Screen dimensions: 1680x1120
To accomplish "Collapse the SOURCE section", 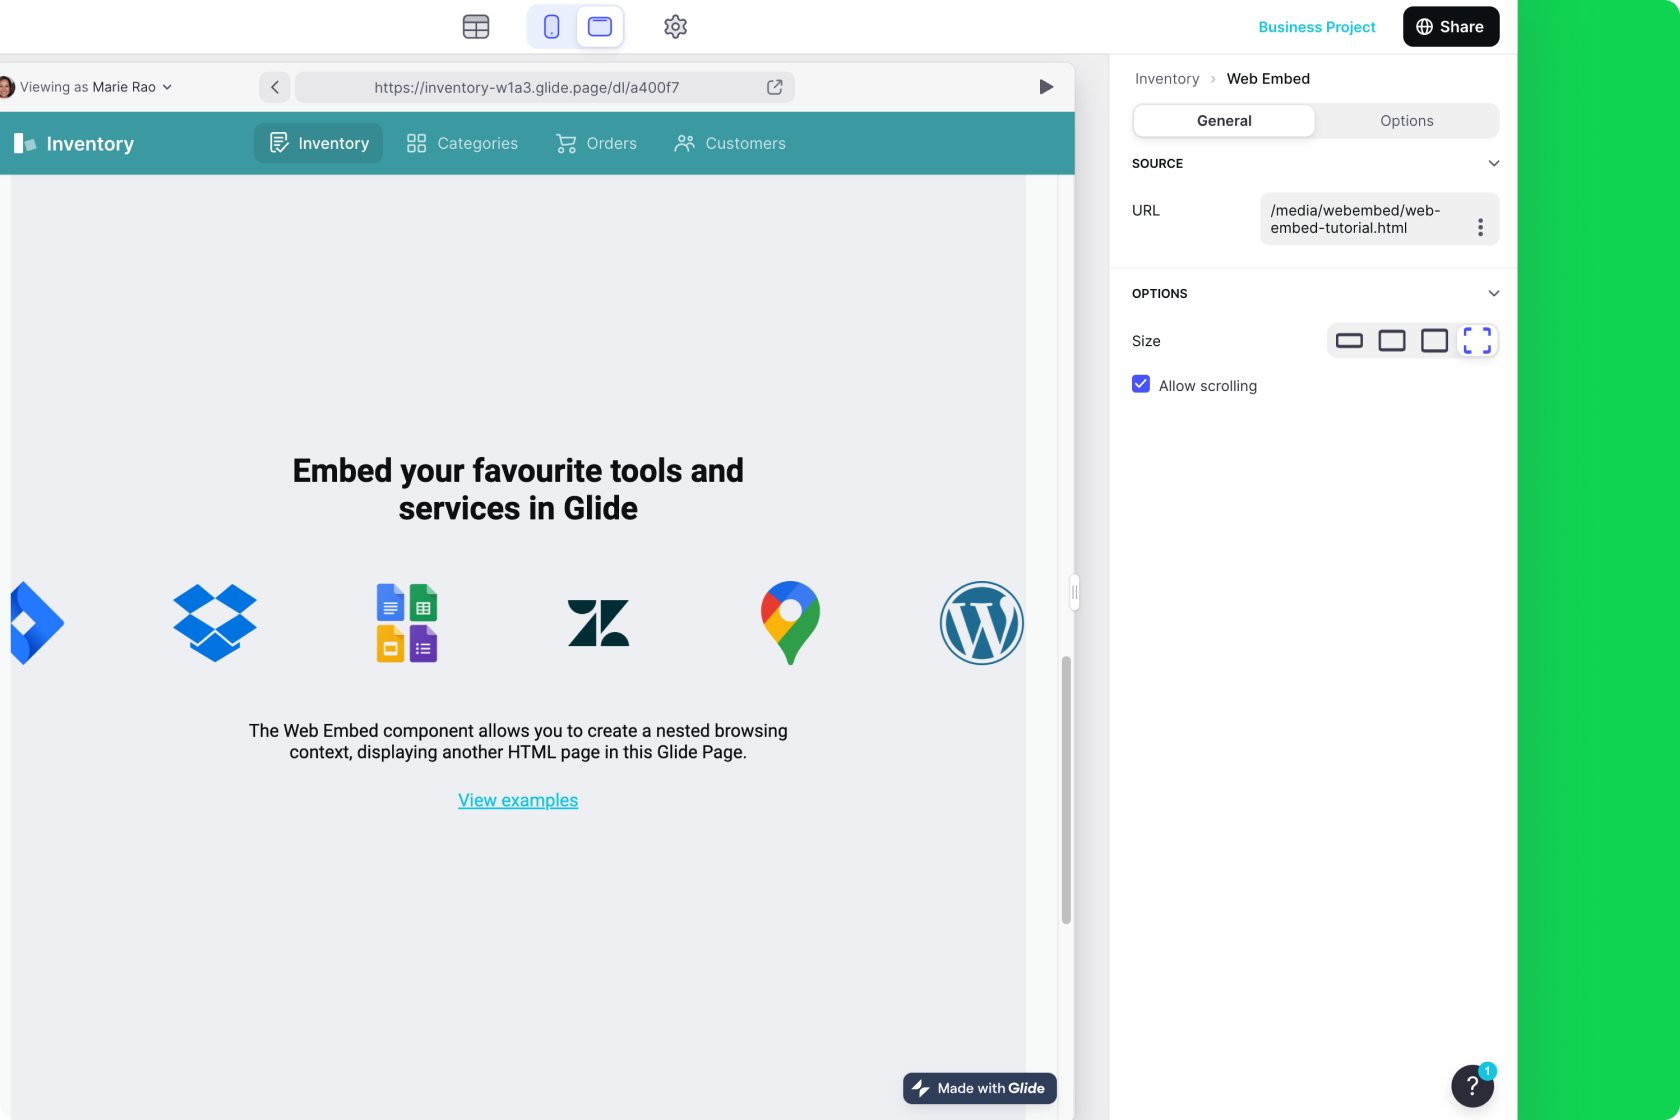I will tap(1494, 163).
